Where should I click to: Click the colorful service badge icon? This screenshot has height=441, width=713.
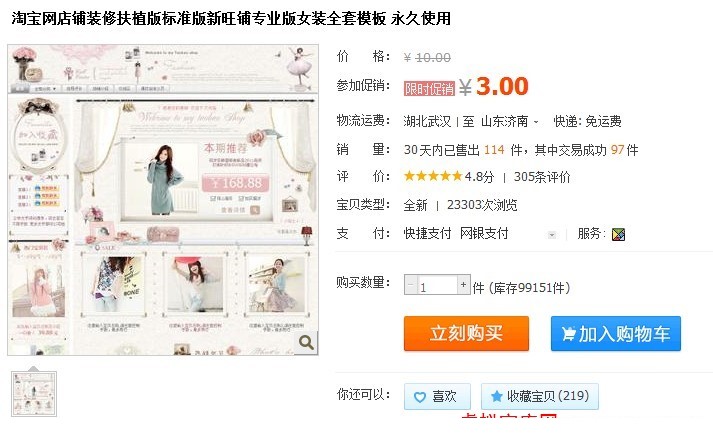[x=618, y=234]
